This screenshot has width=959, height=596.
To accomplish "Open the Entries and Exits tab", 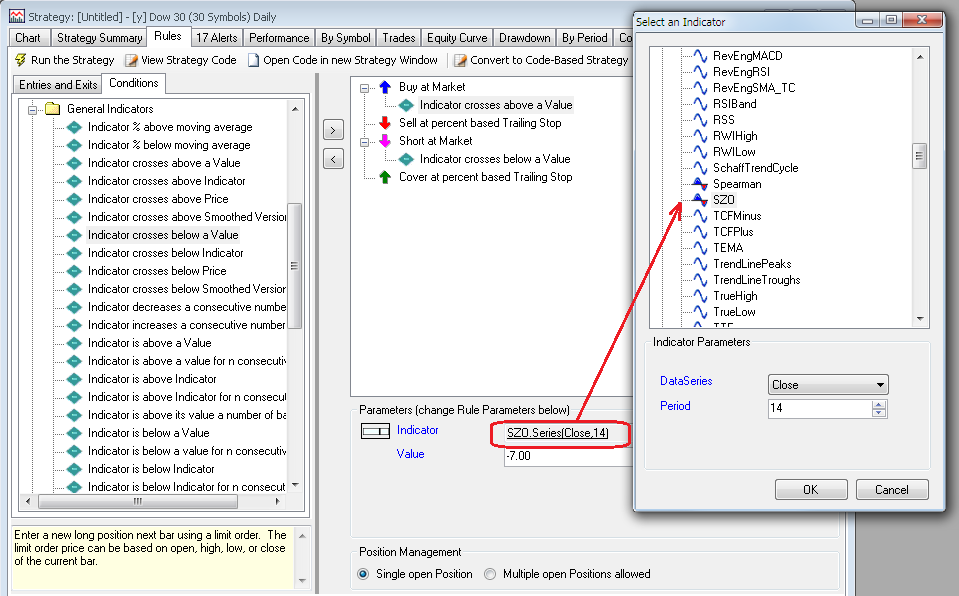I will click(58, 85).
